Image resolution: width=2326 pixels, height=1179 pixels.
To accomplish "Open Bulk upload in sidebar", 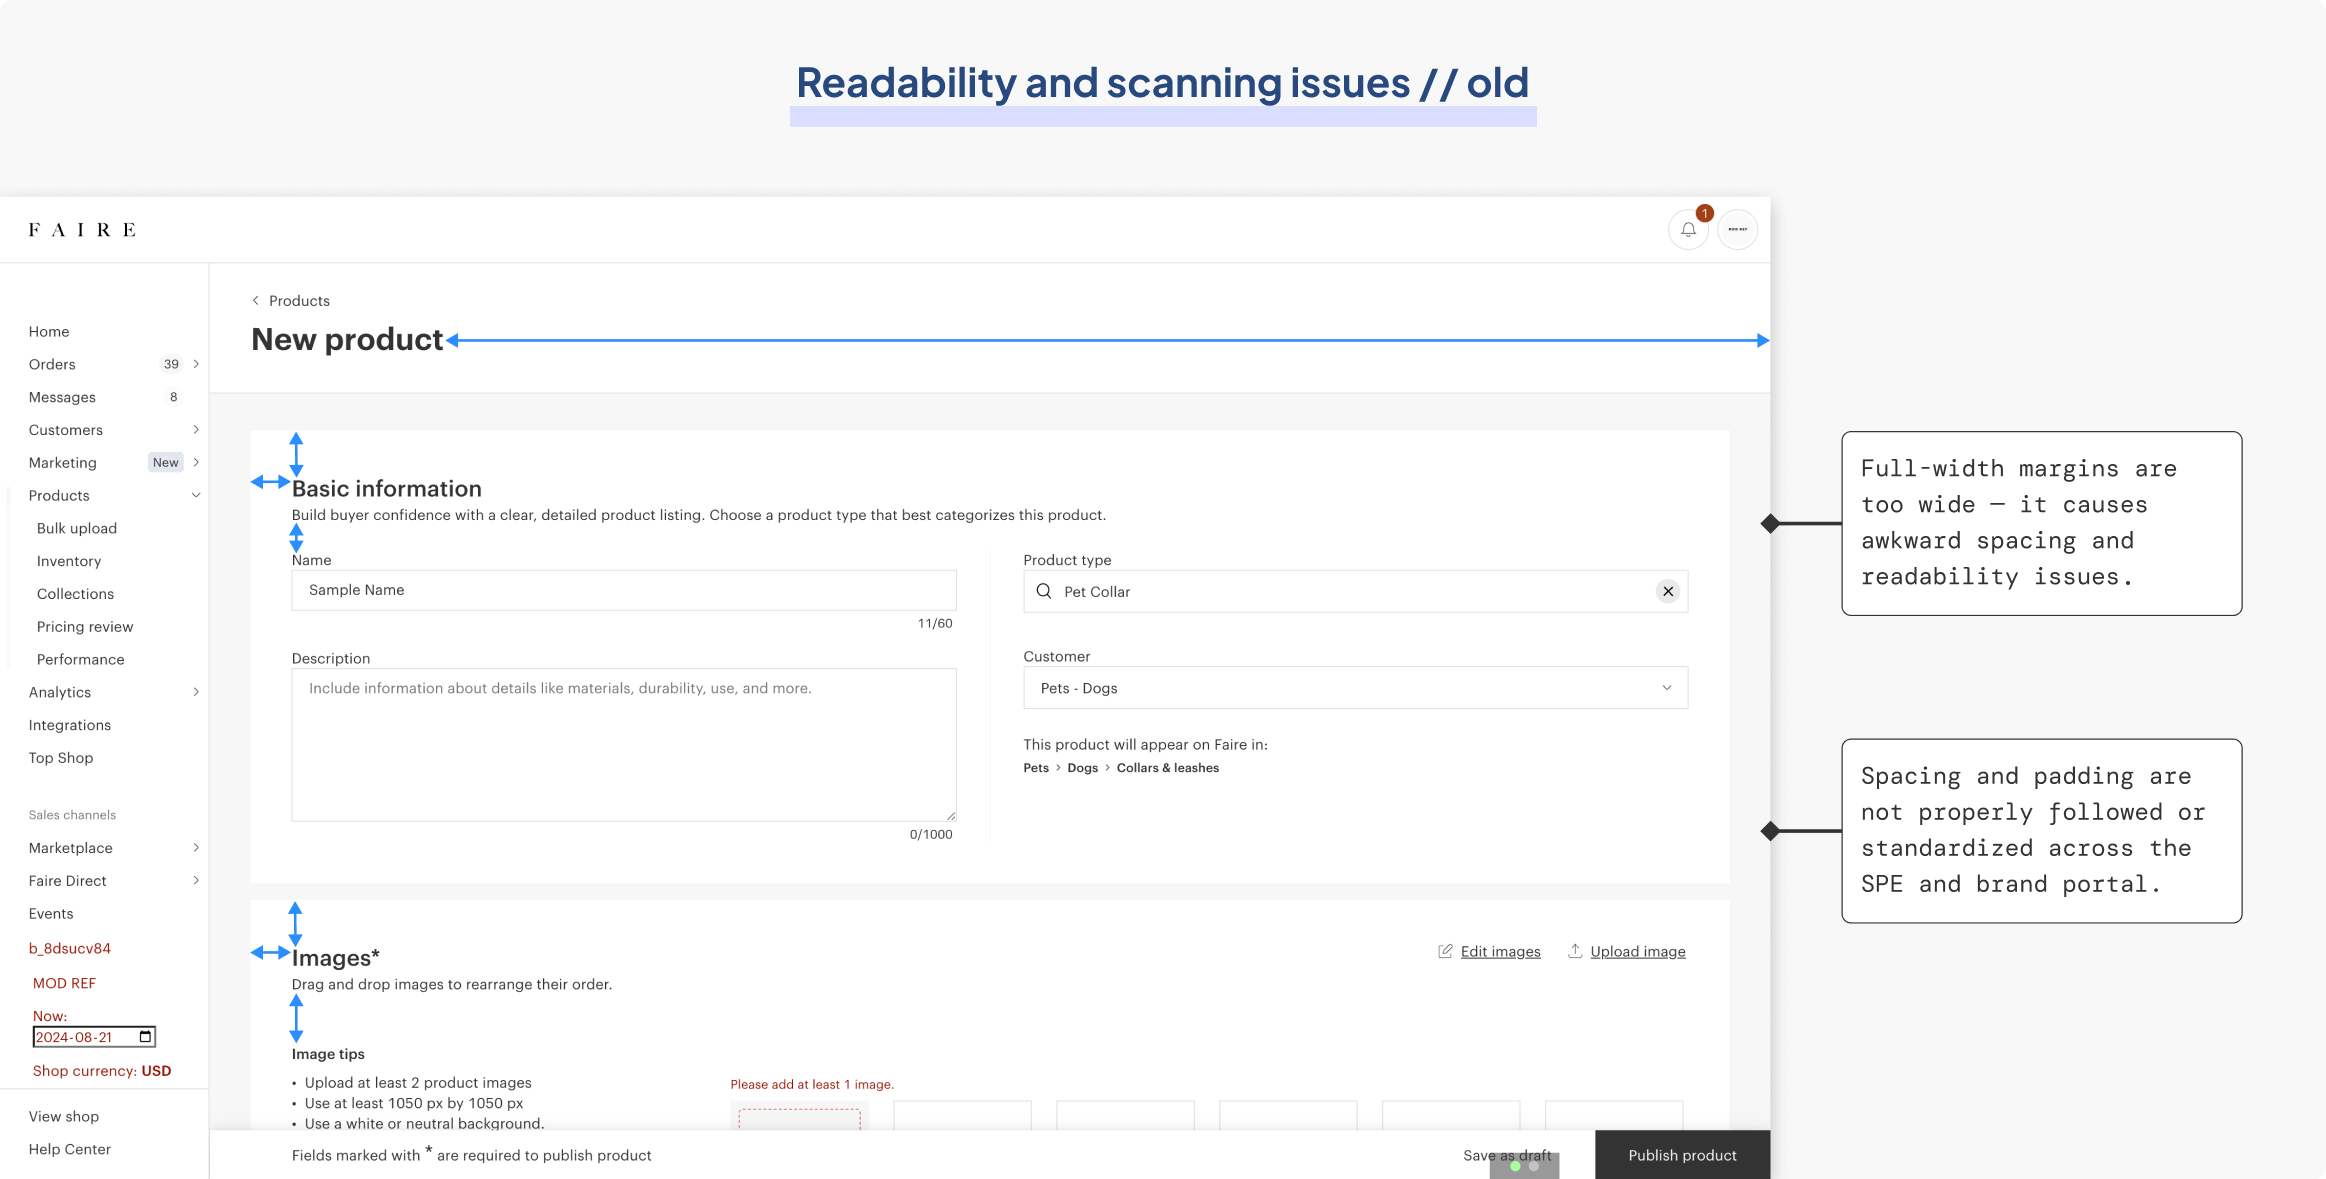I will coord(77,528).
